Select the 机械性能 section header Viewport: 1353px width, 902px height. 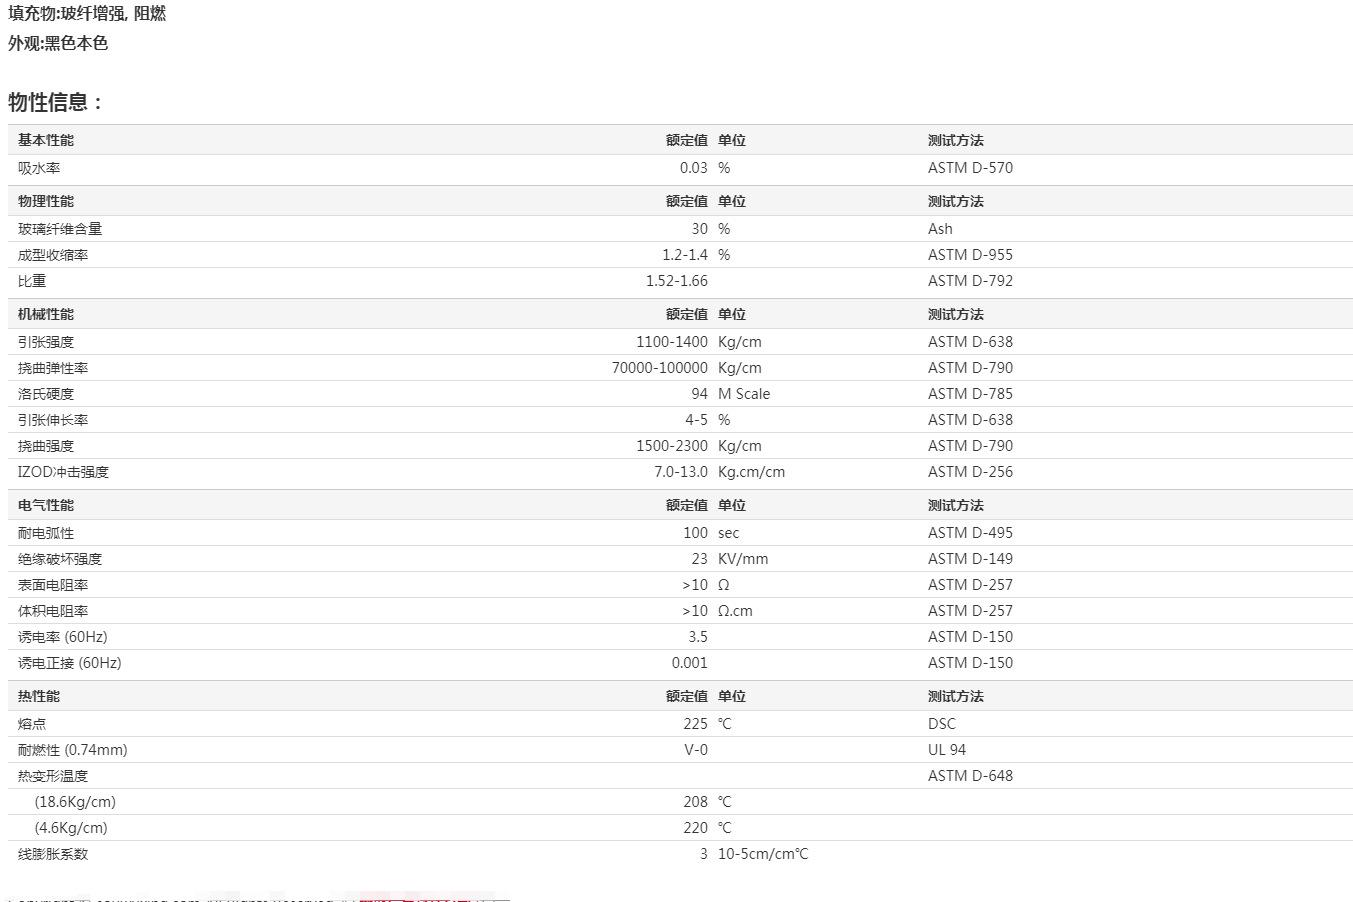coord(45,314)
